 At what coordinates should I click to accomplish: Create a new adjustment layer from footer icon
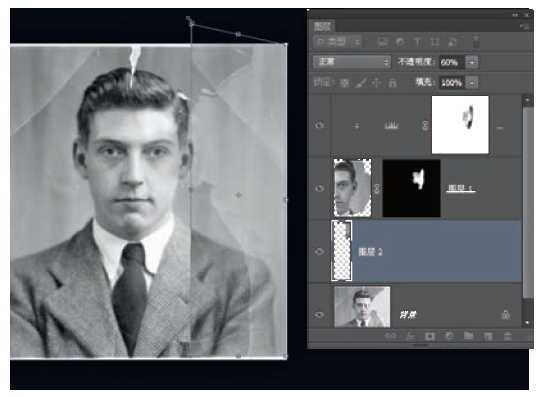(449, 336)
